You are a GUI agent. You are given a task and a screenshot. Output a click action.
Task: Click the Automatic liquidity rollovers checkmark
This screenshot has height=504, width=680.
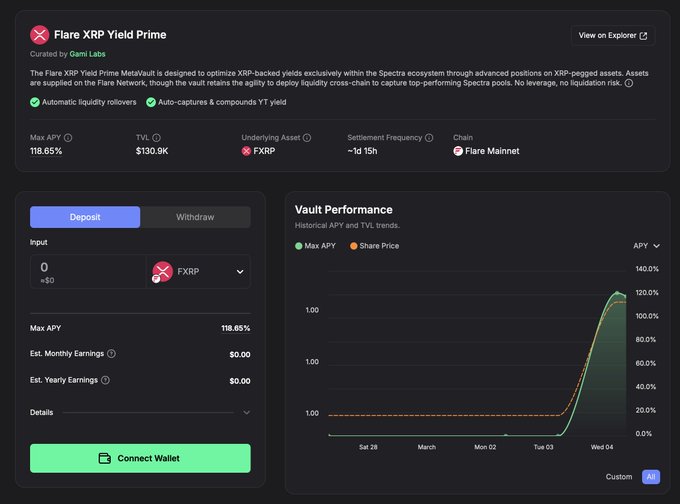click(35, 102)
